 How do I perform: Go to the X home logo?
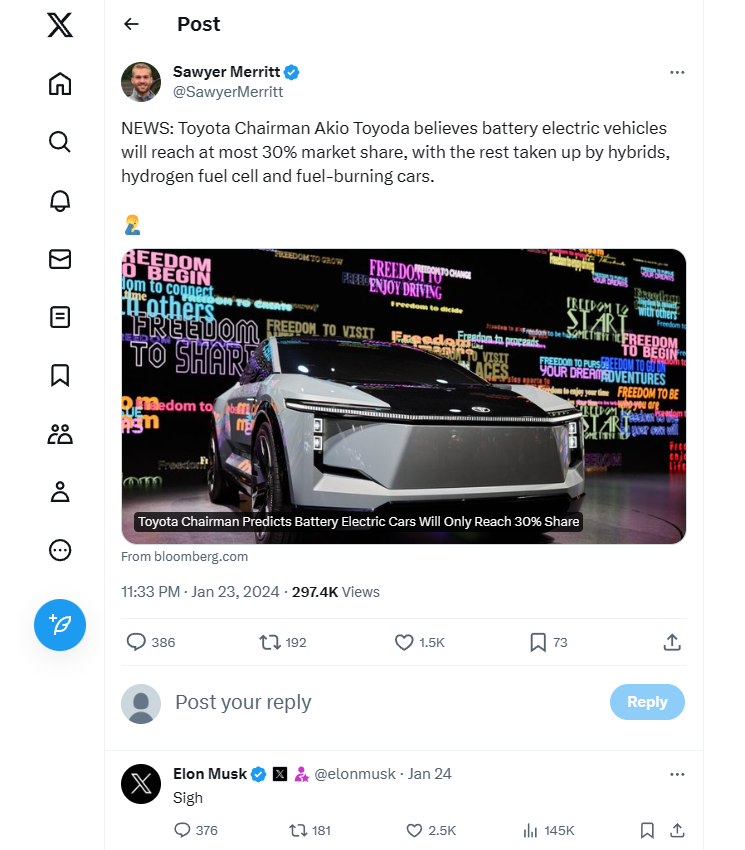click(x=60, y=25)
